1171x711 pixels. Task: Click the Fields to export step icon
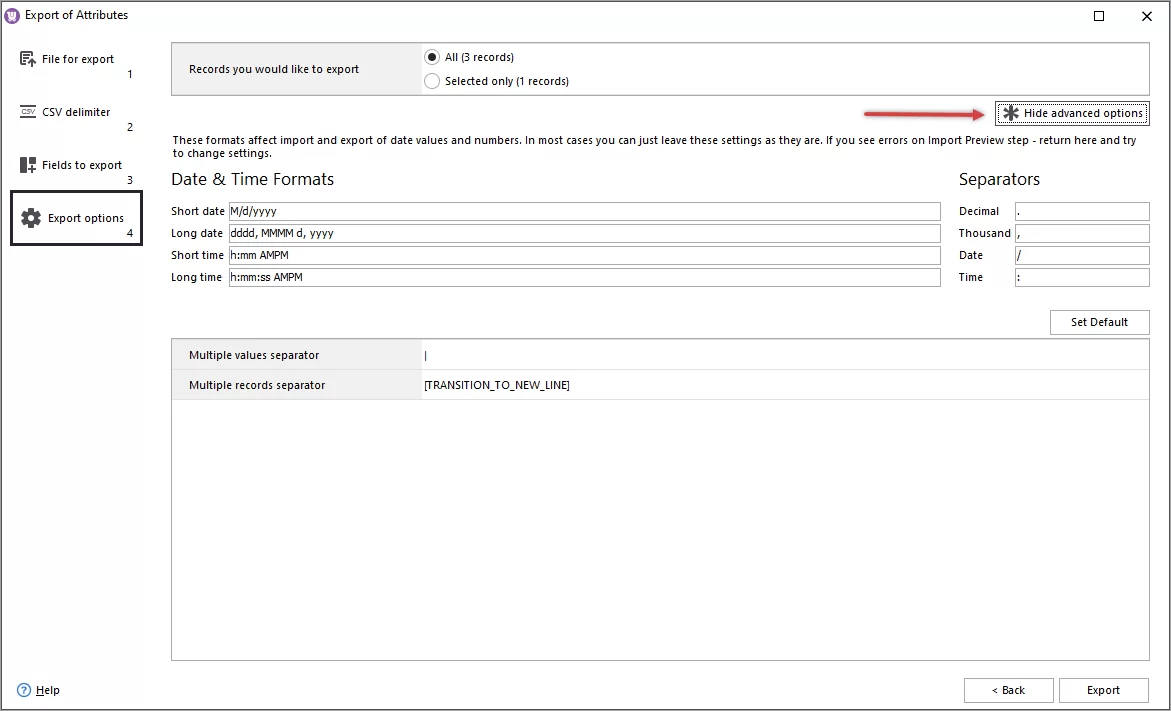26,165
